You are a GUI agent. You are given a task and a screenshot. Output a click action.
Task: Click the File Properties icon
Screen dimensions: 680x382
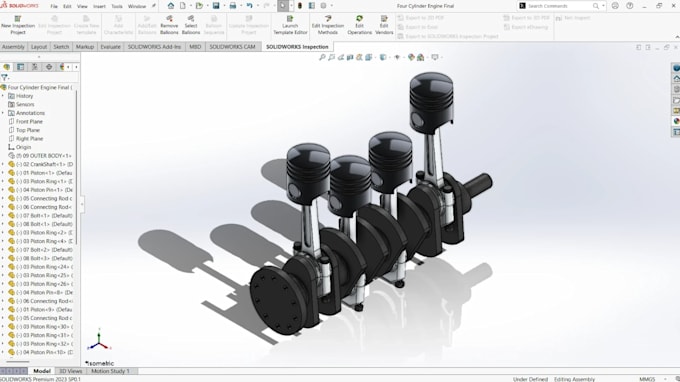(x=312, y=6)
